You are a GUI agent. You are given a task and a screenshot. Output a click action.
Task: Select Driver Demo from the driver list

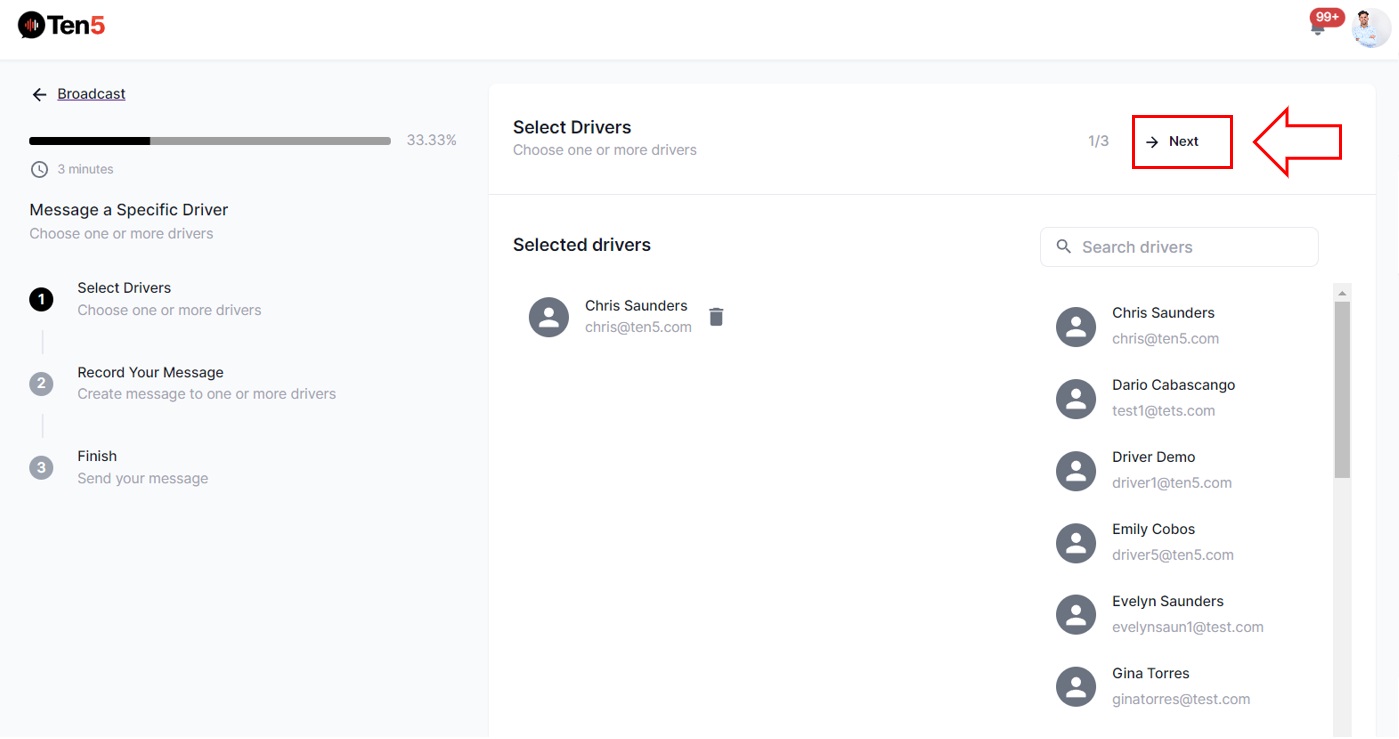[1153, 458]
